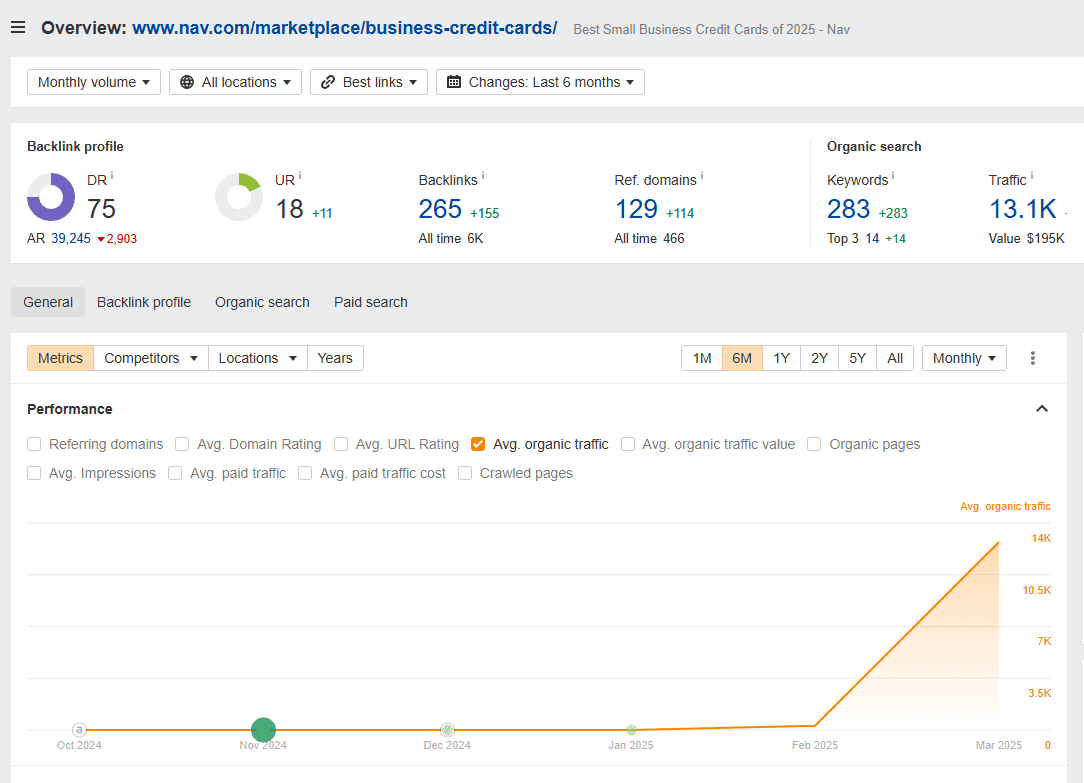Click the 265 backlinks count link

[440, 209]
